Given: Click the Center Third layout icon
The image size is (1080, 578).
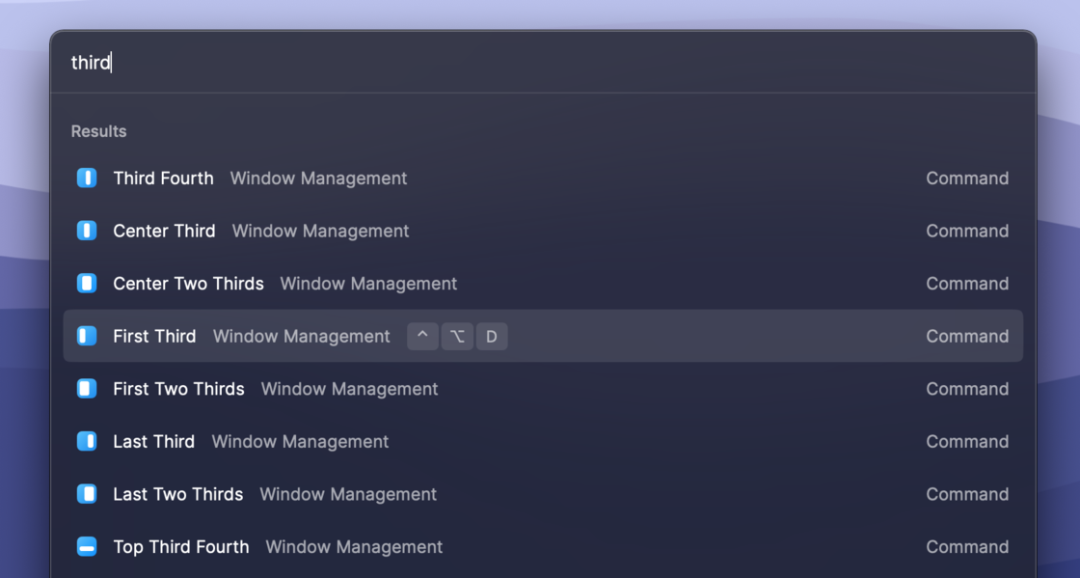Looking at the screenshot, I should click(x=87, y=231).
